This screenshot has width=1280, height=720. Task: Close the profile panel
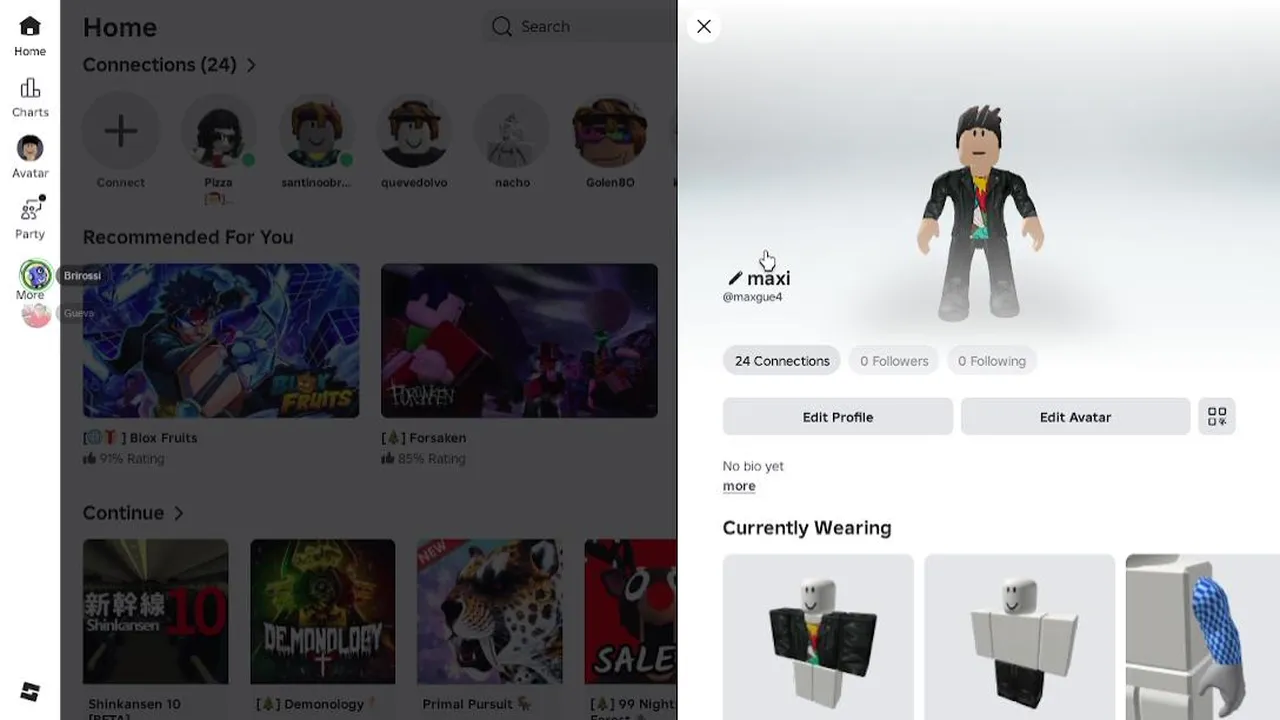(x=704, y=27)
